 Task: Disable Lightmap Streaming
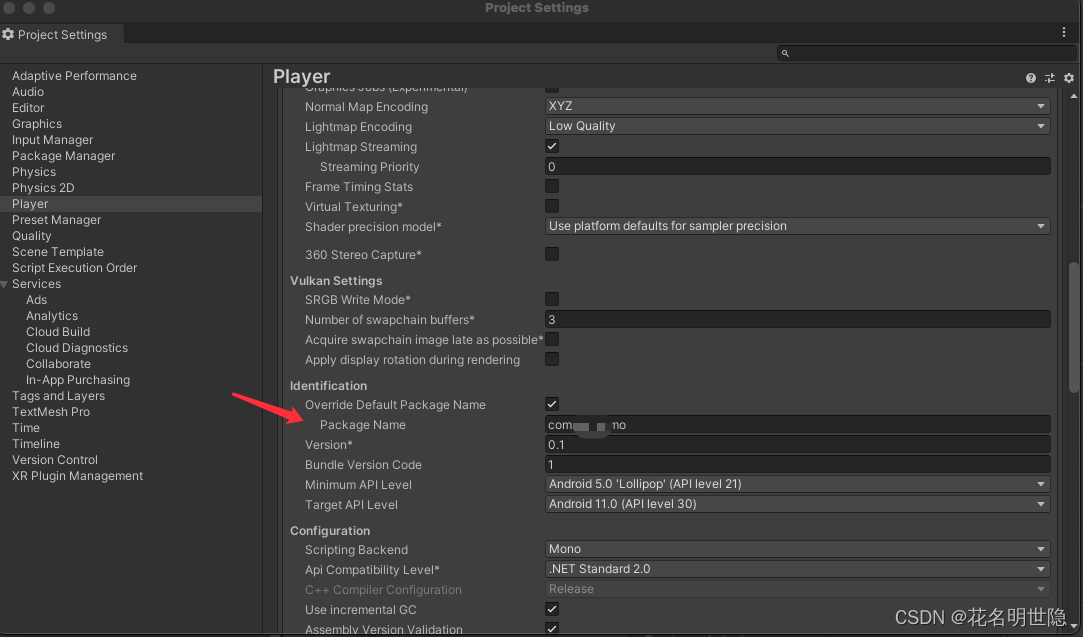coord(551,146)
